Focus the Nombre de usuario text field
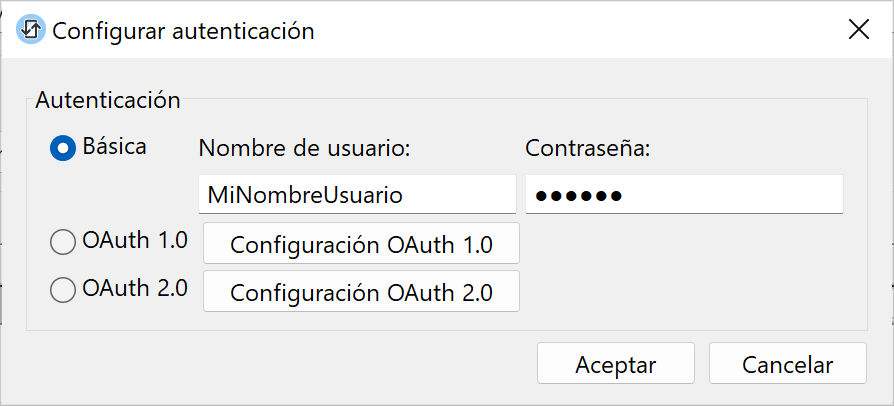894x406 pixels. coord(357,194)
